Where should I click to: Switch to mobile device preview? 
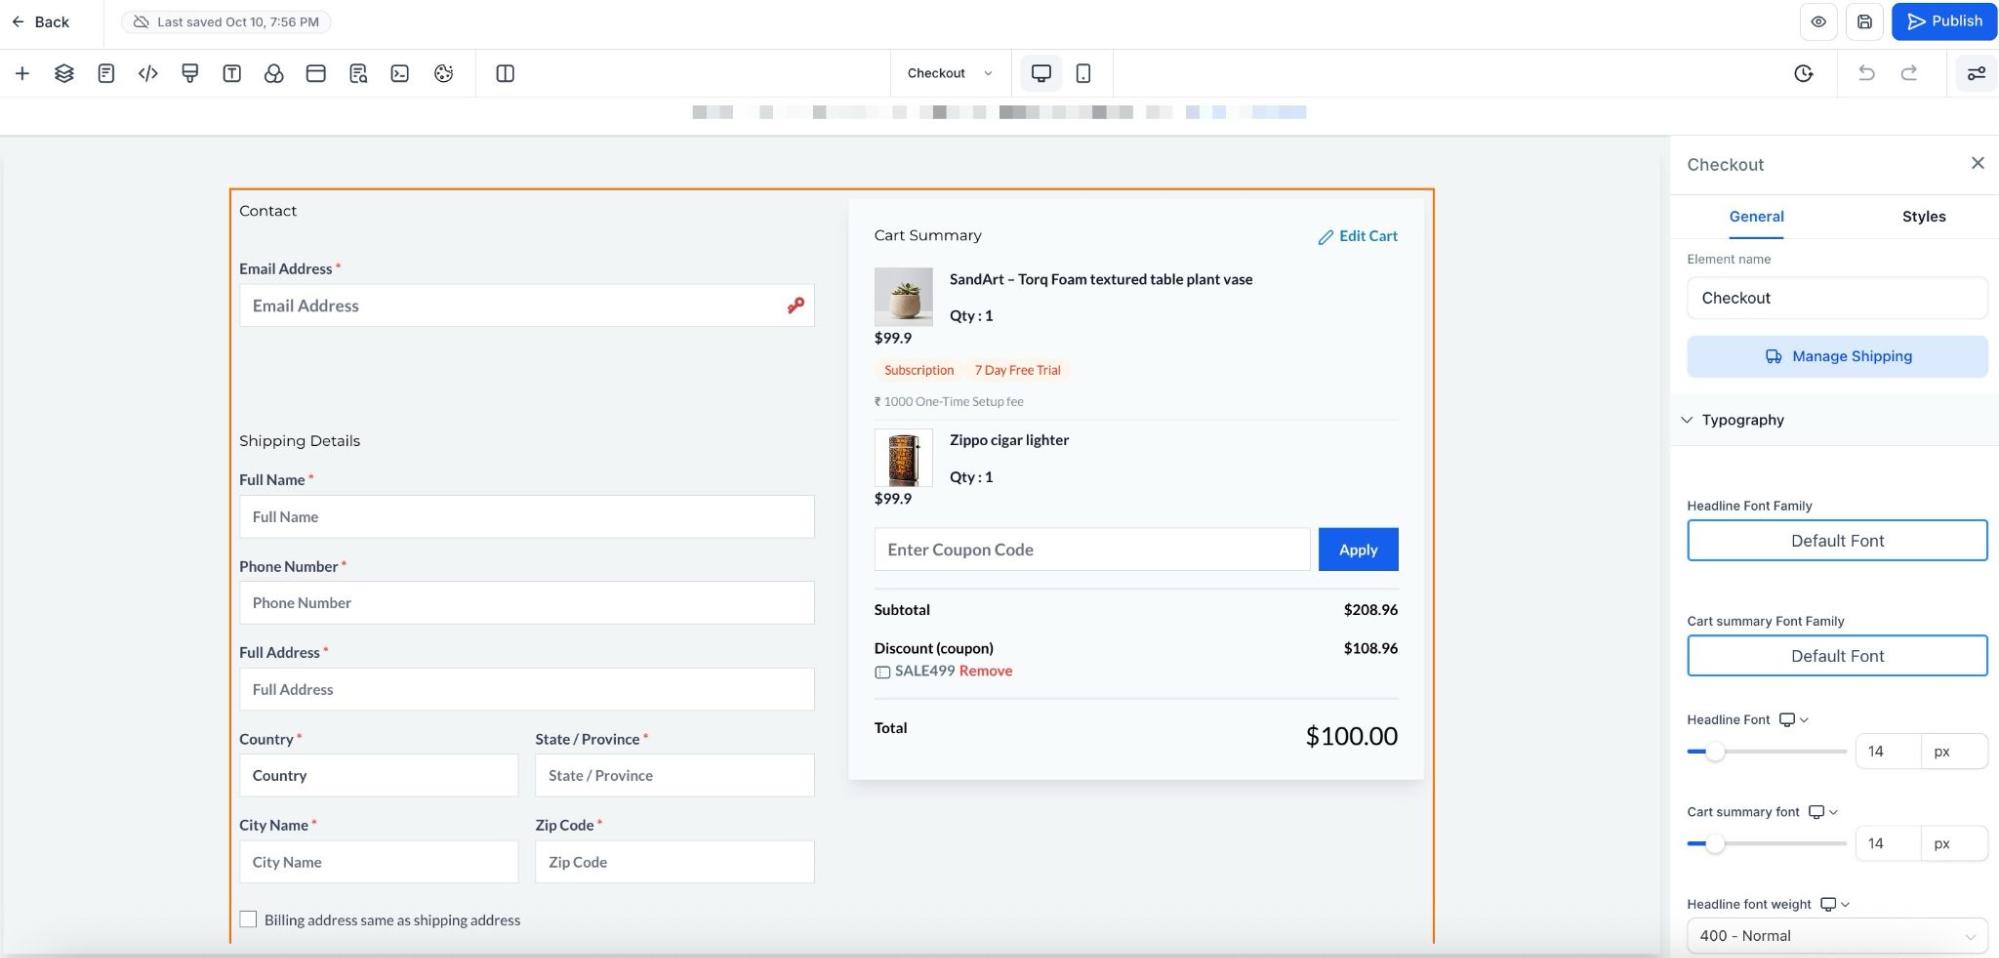[1083, 73]
